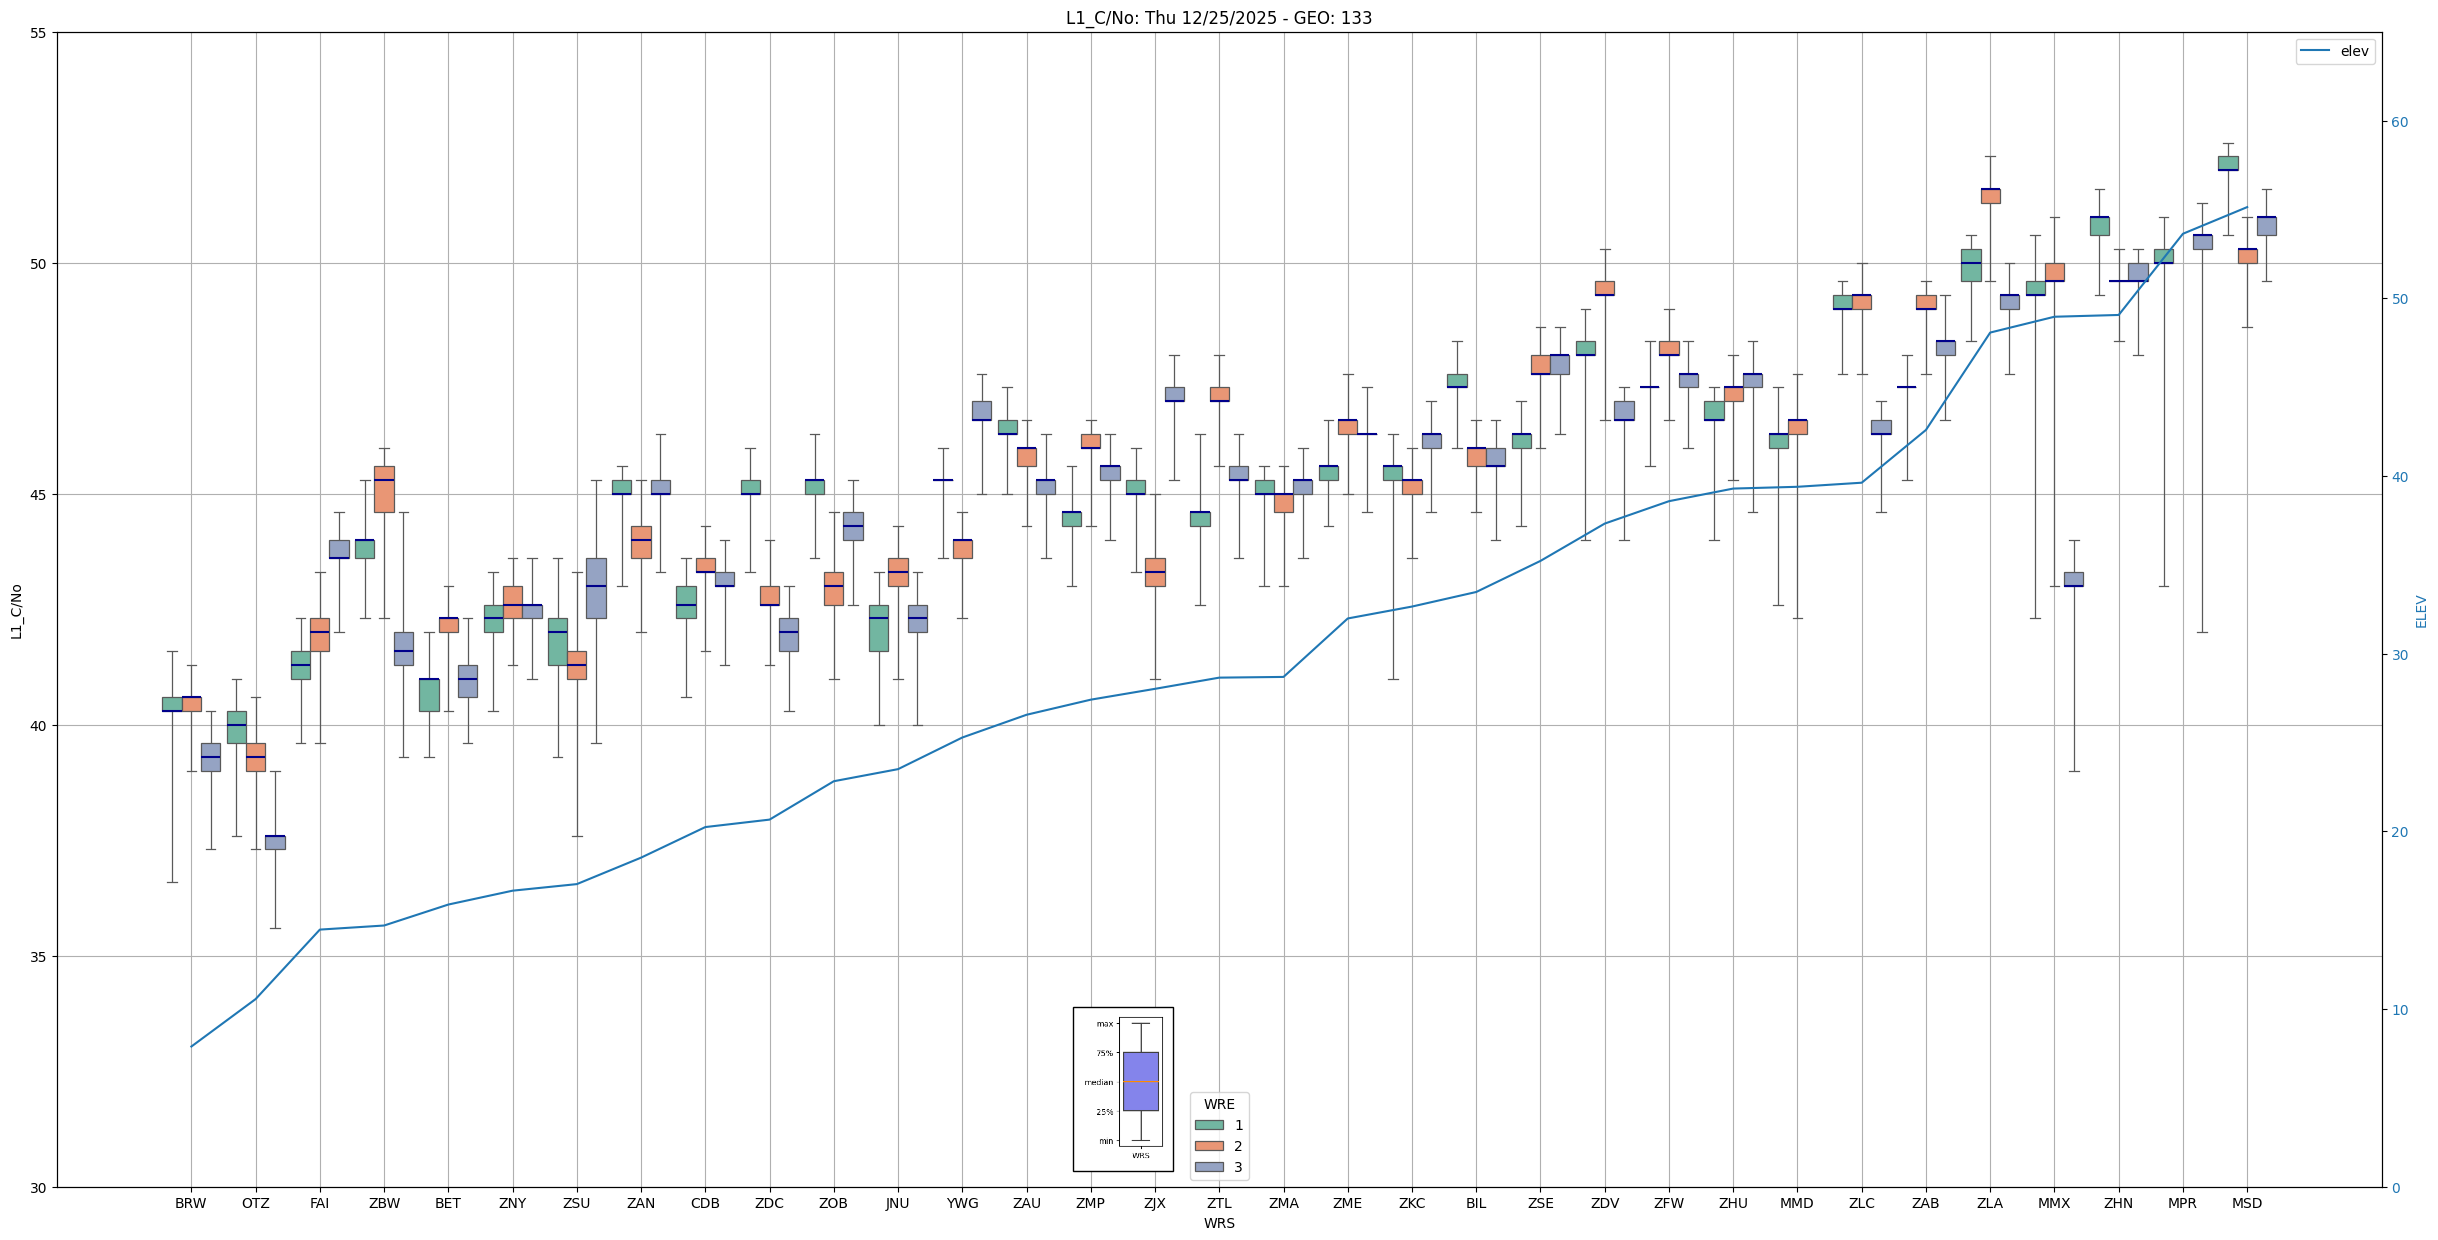Click the 60 tick on right axis
Screen dimensions: 2438x1240
(2399, 122)
